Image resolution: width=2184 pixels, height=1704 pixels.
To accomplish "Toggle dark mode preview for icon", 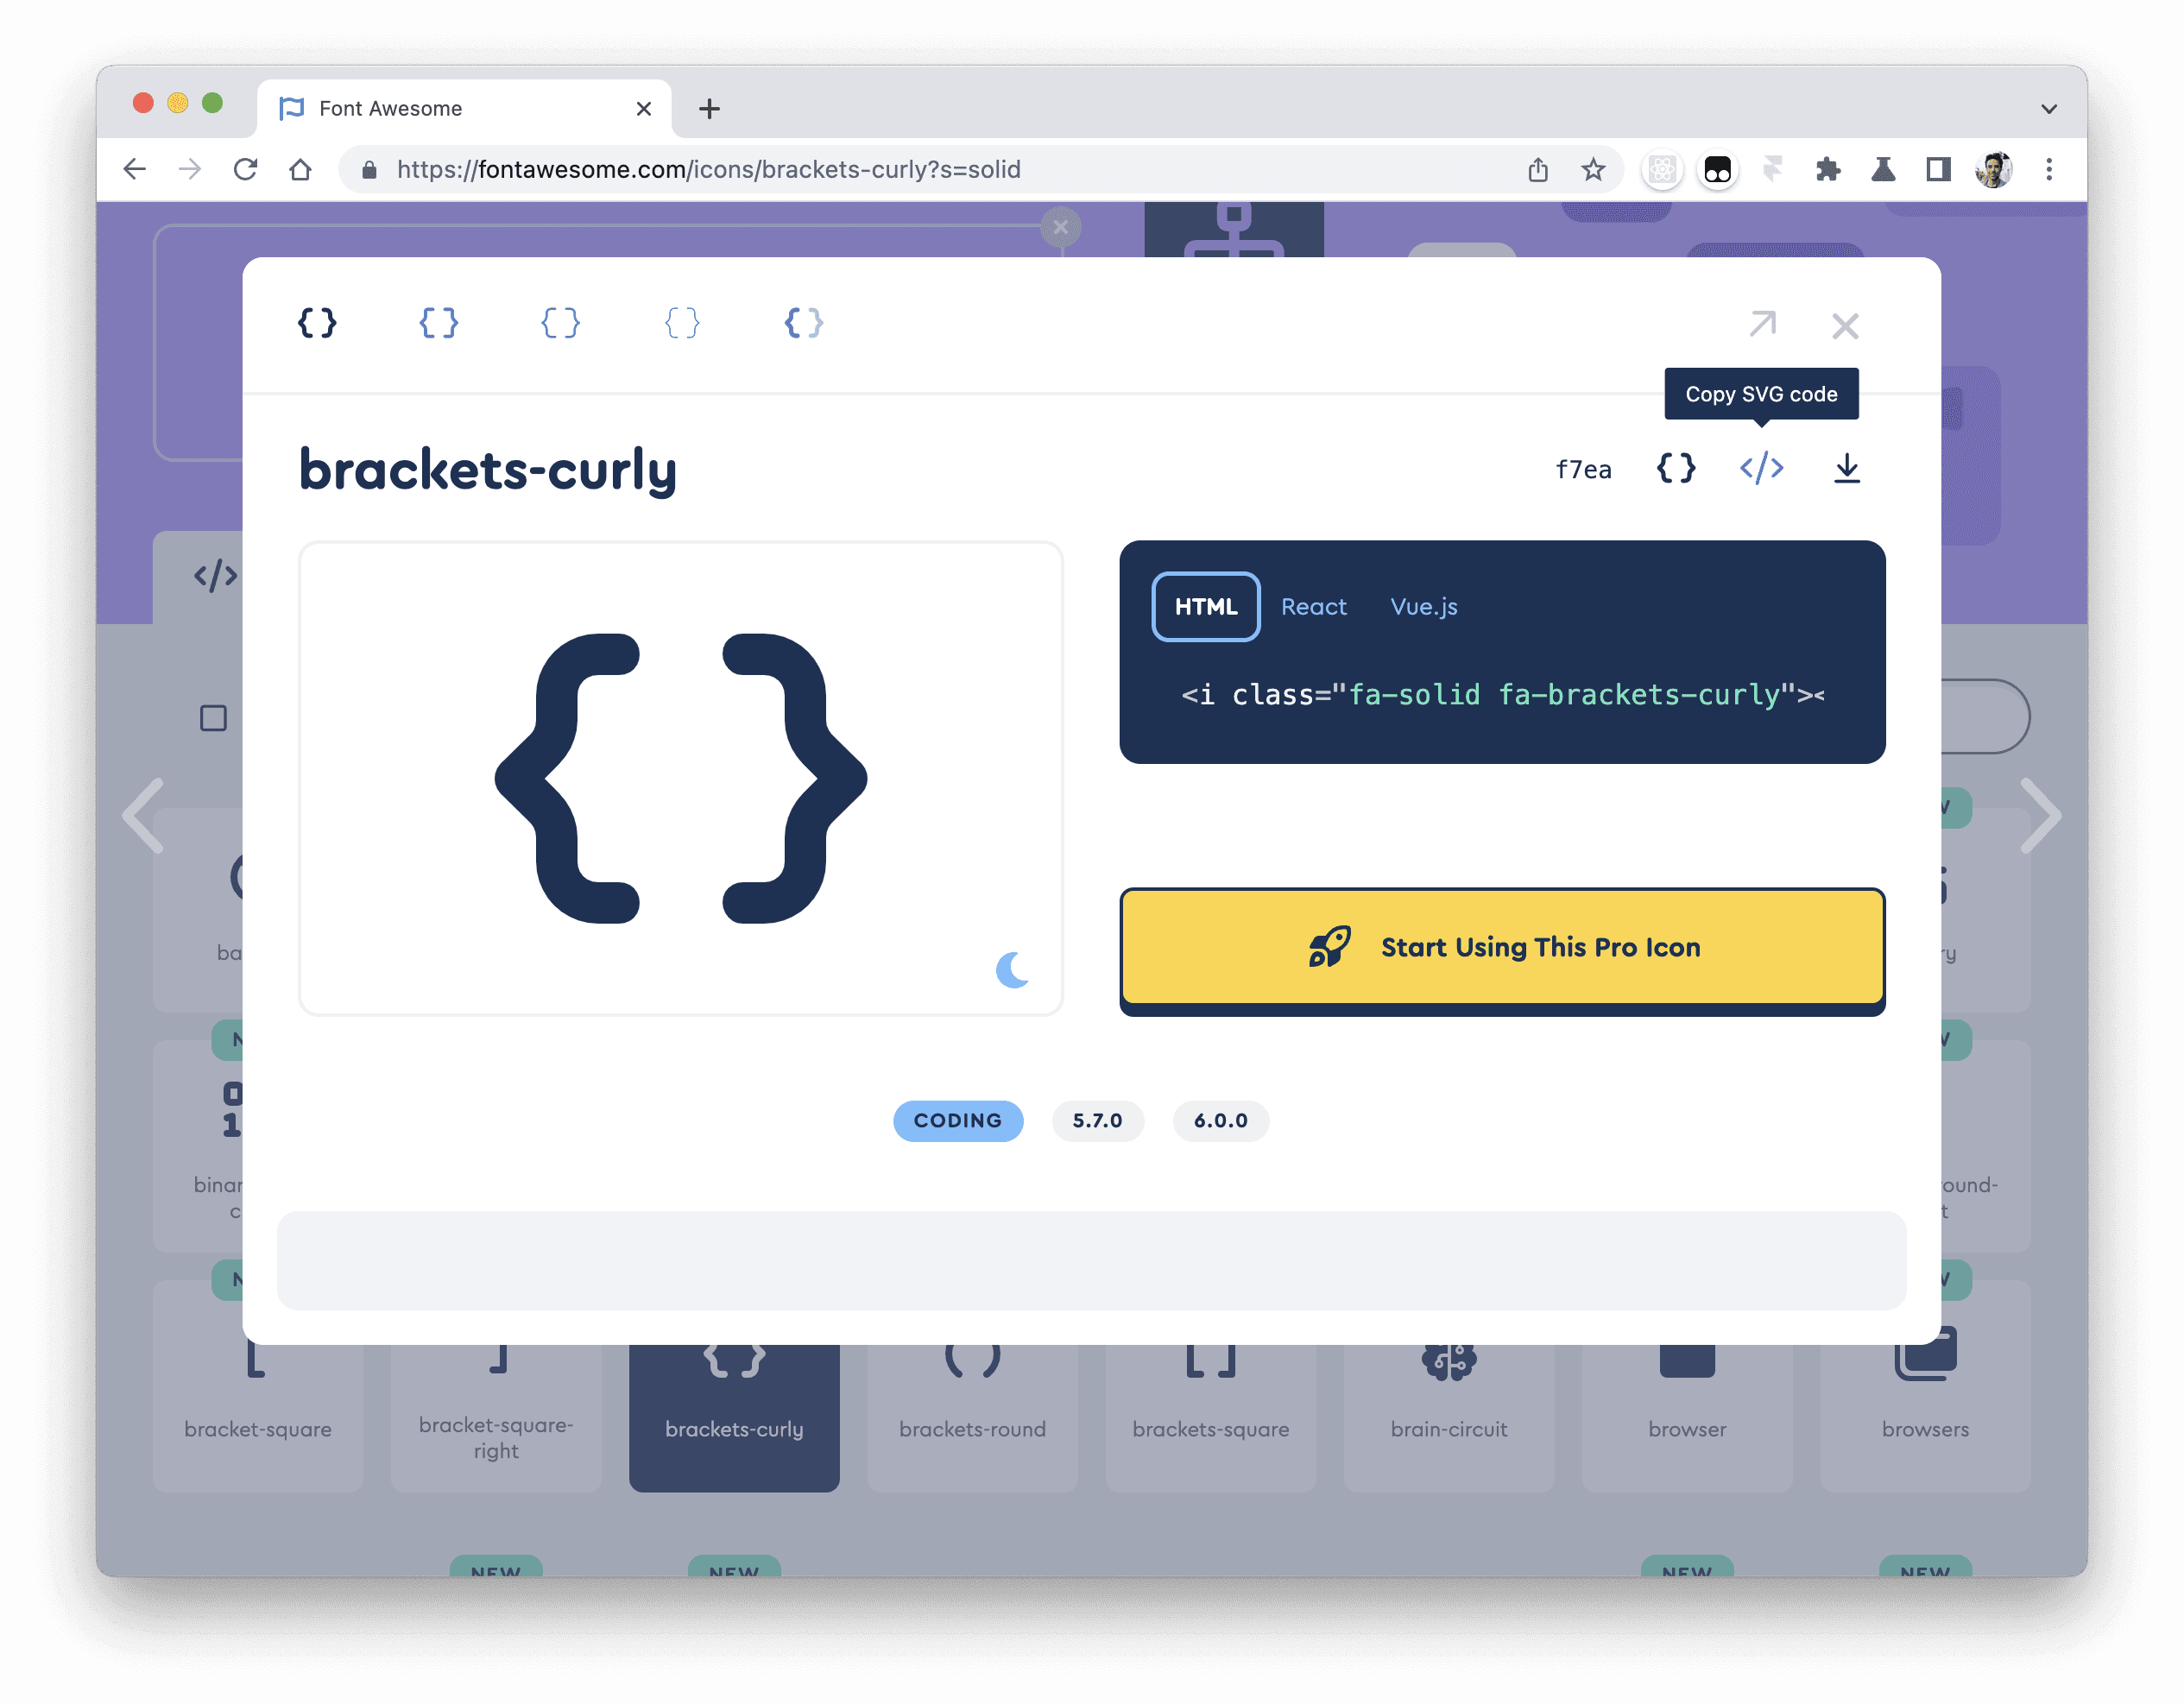I will pos(1011,970).
